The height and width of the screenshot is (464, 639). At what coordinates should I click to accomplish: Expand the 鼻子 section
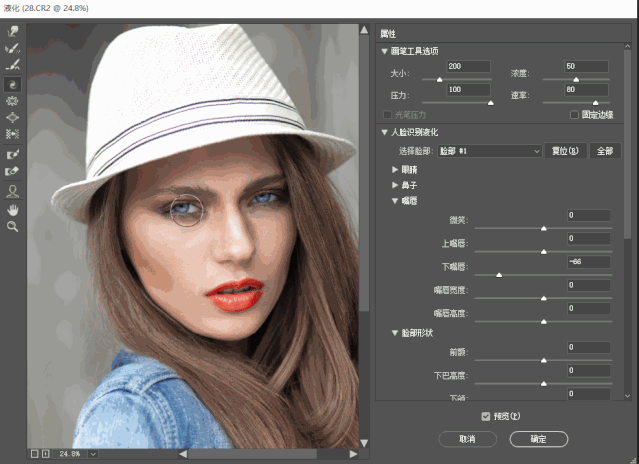pos(394,185)
